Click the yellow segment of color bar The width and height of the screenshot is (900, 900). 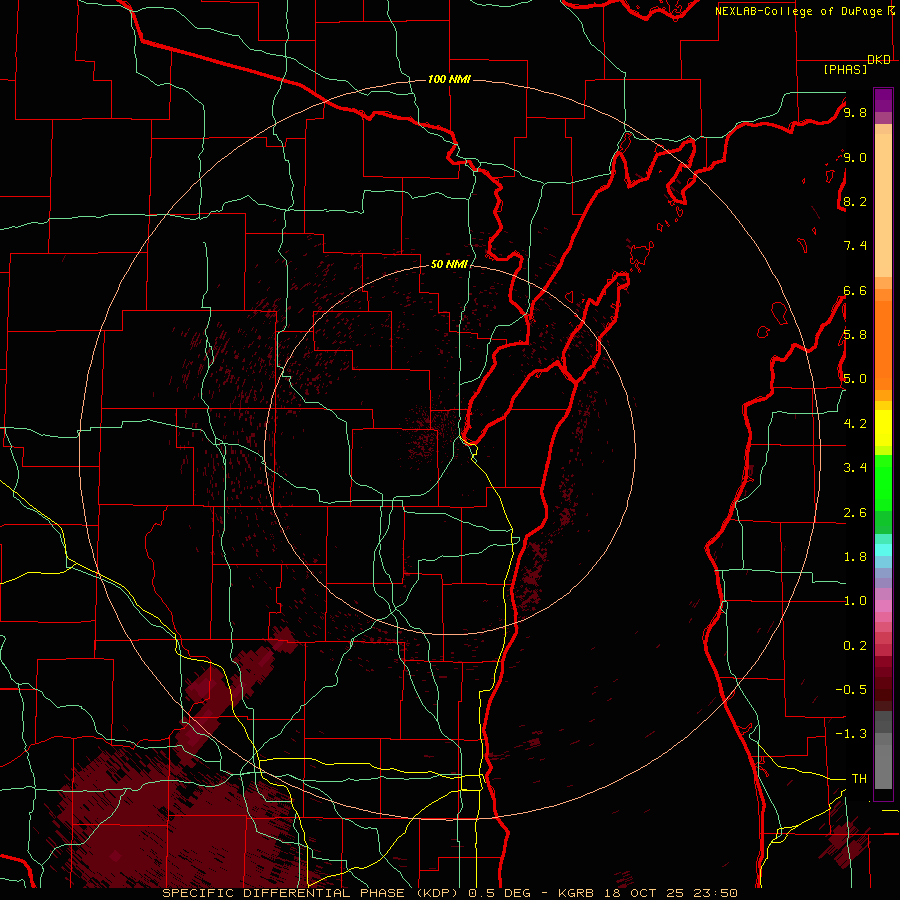click(883, 428)
